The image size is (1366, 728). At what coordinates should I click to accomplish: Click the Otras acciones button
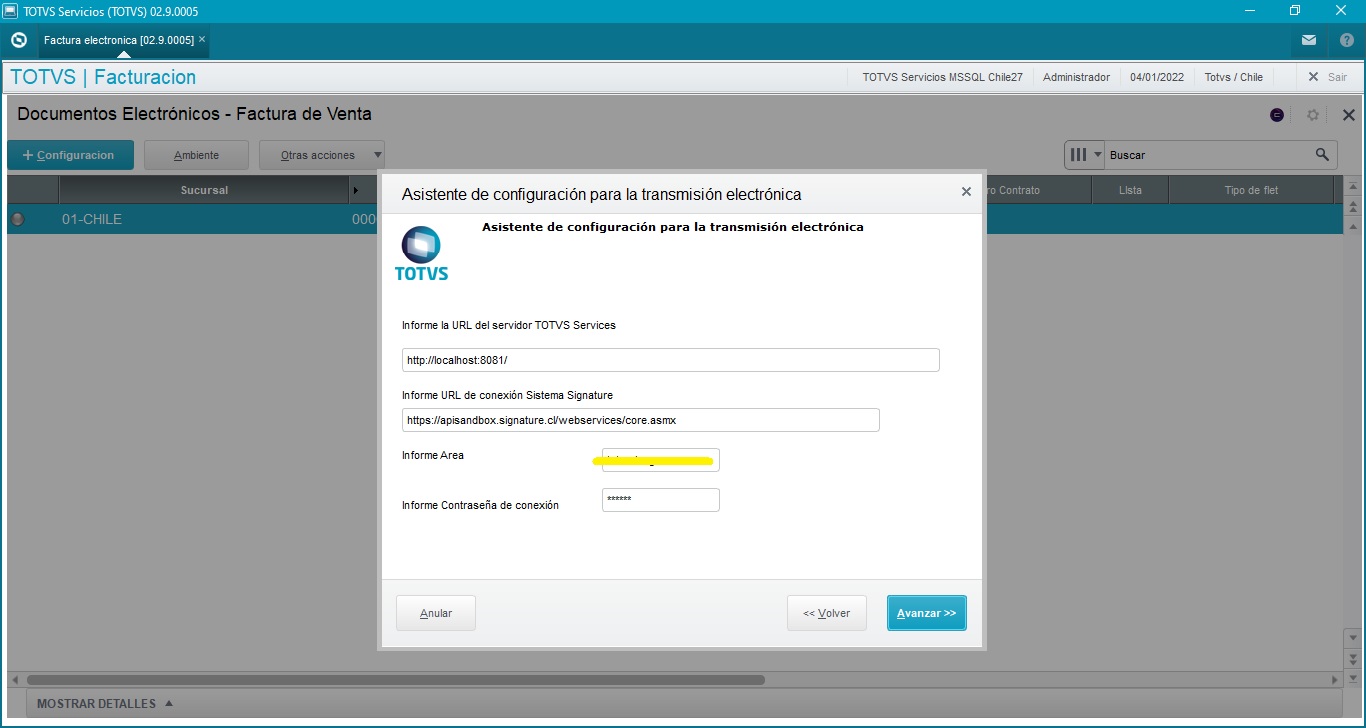click(x=317, y=155)
